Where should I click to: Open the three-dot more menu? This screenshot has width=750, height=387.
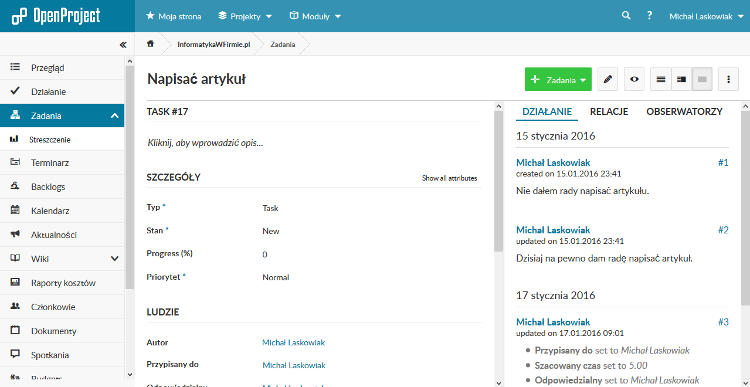[x=728, y=79]
